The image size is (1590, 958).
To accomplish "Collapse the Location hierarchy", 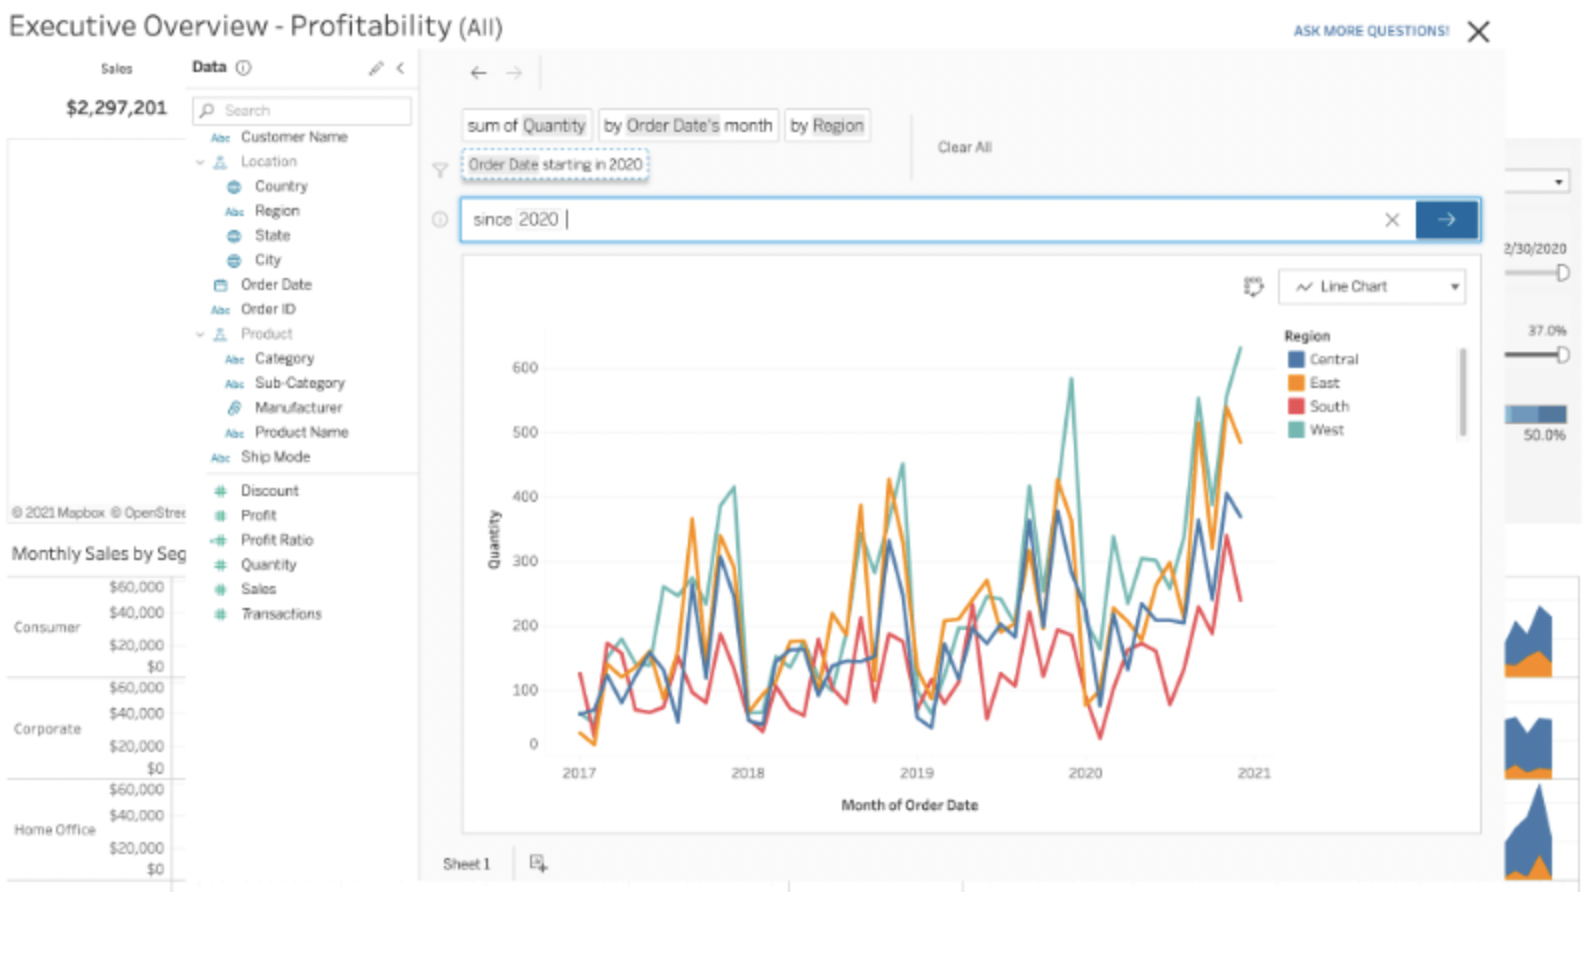I will [x=200, y=162].
